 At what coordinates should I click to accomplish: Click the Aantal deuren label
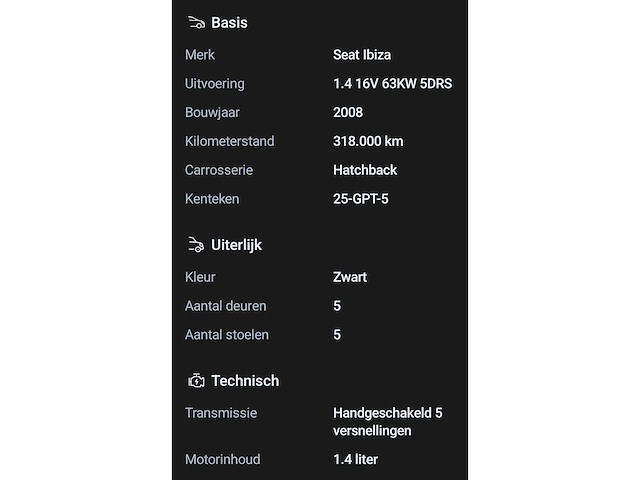click(226, 306)
